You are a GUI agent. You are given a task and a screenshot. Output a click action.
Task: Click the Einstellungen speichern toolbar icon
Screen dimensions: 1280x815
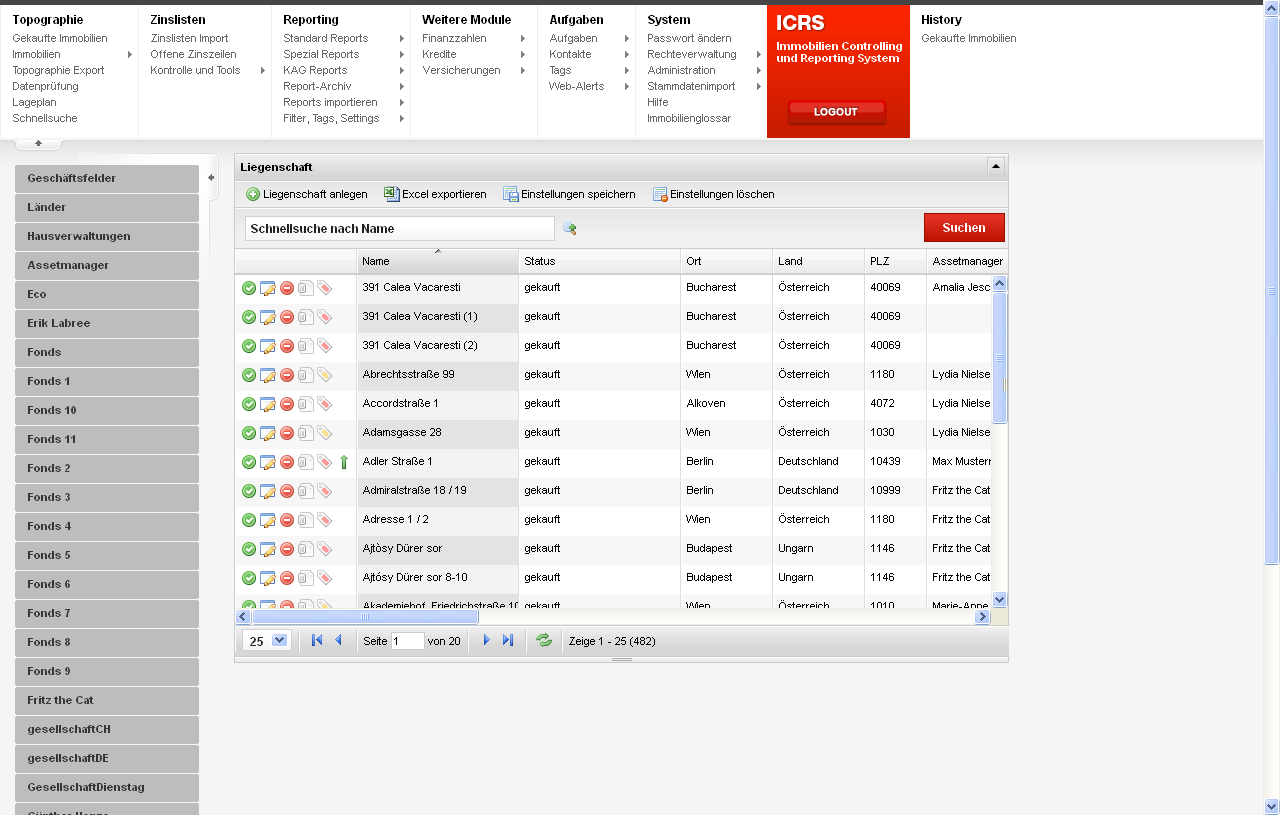[x=511, y=194]
